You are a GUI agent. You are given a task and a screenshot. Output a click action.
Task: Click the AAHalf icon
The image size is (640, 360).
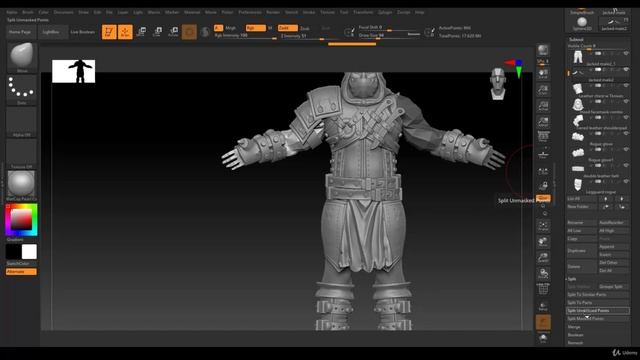543,122
